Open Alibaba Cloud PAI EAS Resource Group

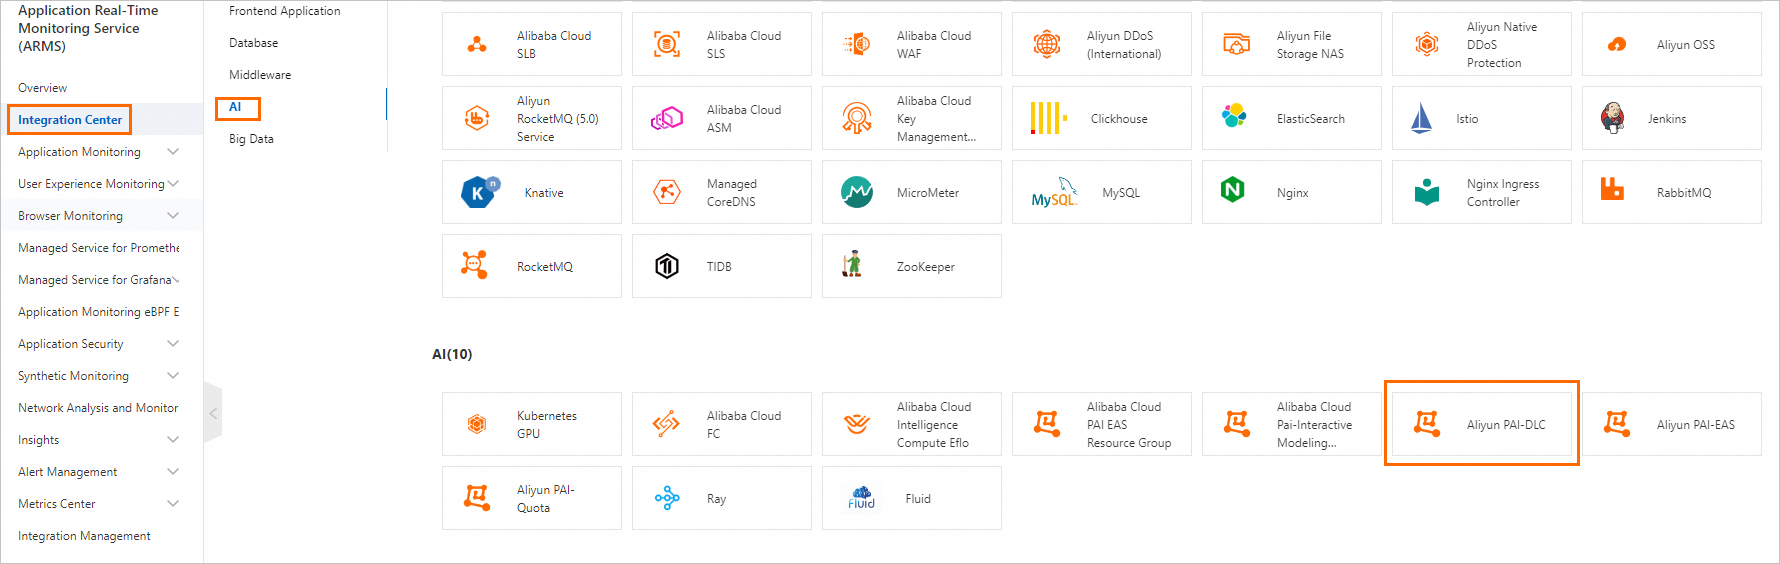click(1101, 424)
